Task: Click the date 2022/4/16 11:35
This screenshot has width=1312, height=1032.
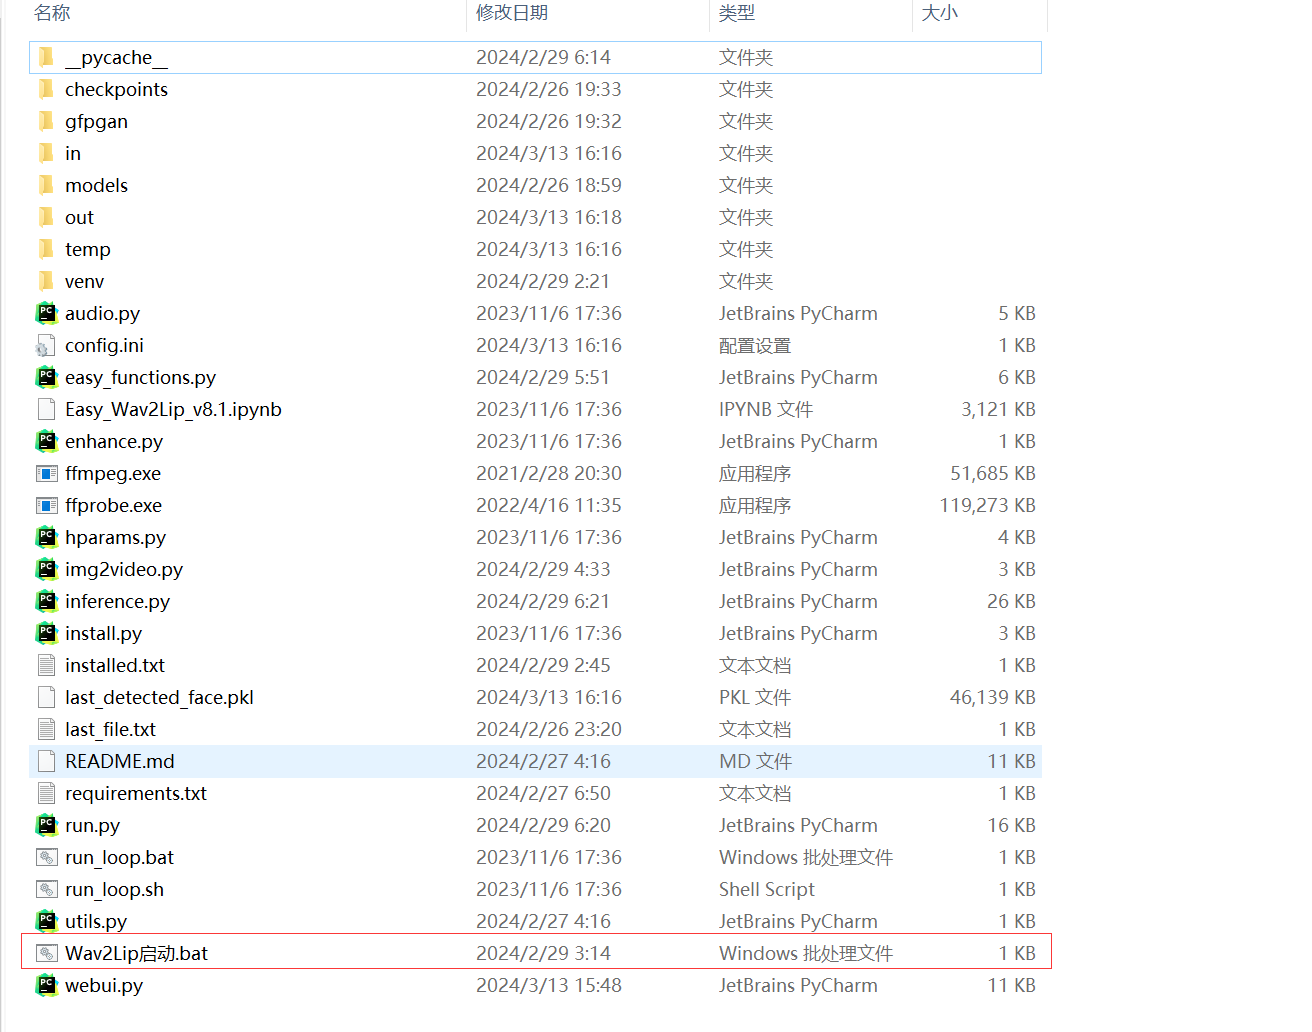Action: (x=549, y=505)
